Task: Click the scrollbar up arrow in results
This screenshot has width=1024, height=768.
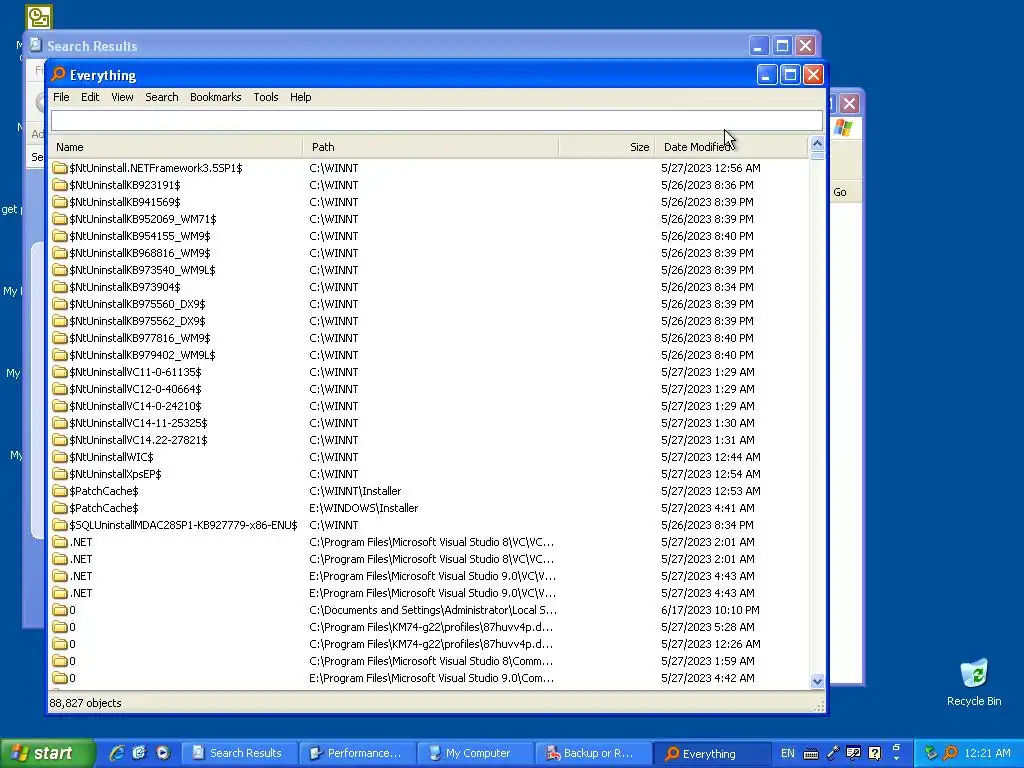Action: tap(817, 144)
